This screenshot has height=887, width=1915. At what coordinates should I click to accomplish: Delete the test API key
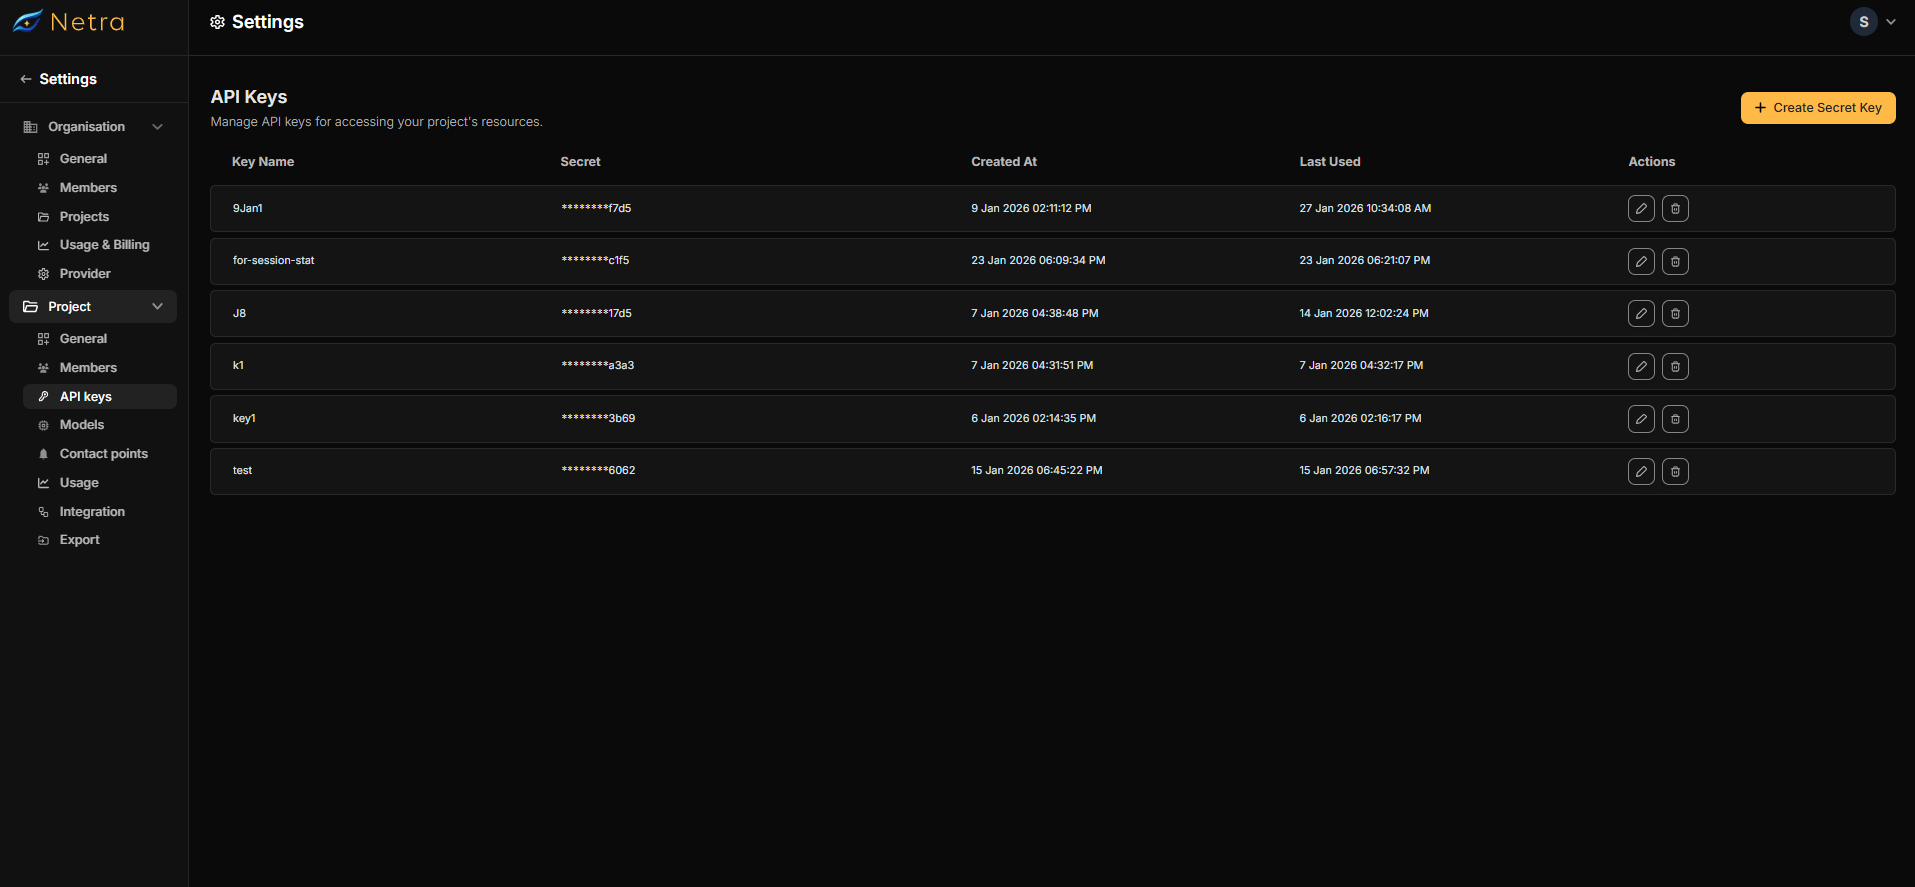pyautogui.click(x=1675, y=471)
